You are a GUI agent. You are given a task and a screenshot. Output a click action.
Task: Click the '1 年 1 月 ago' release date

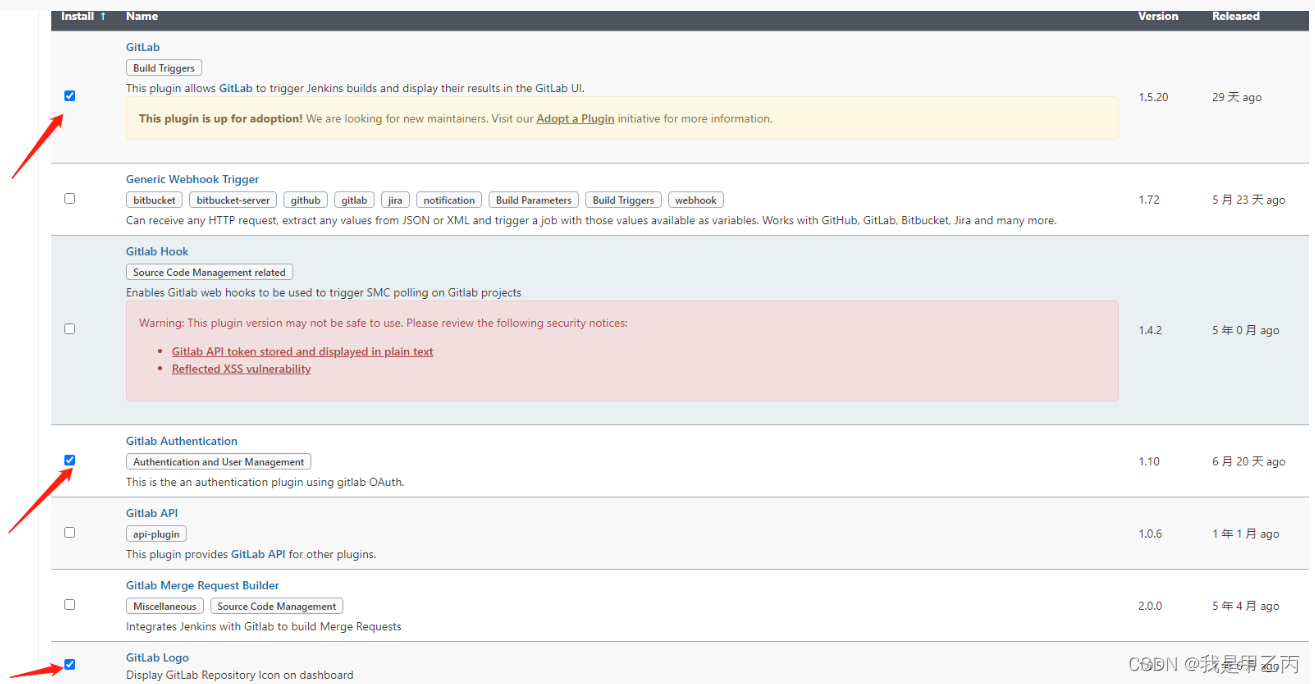(x=1246, y=534)
